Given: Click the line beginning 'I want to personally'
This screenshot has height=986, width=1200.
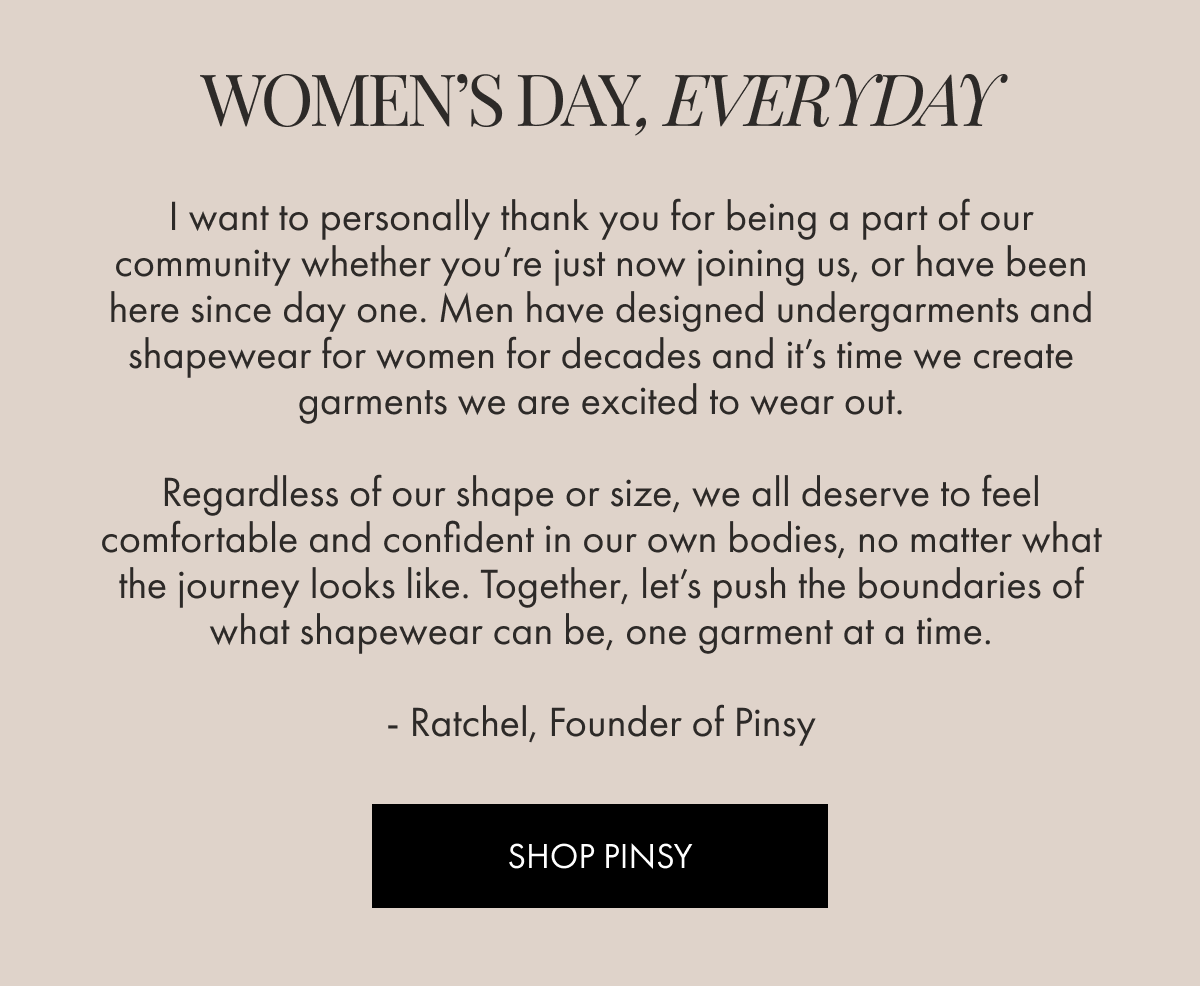Looking at the screenshot, I should coord(601,218).
